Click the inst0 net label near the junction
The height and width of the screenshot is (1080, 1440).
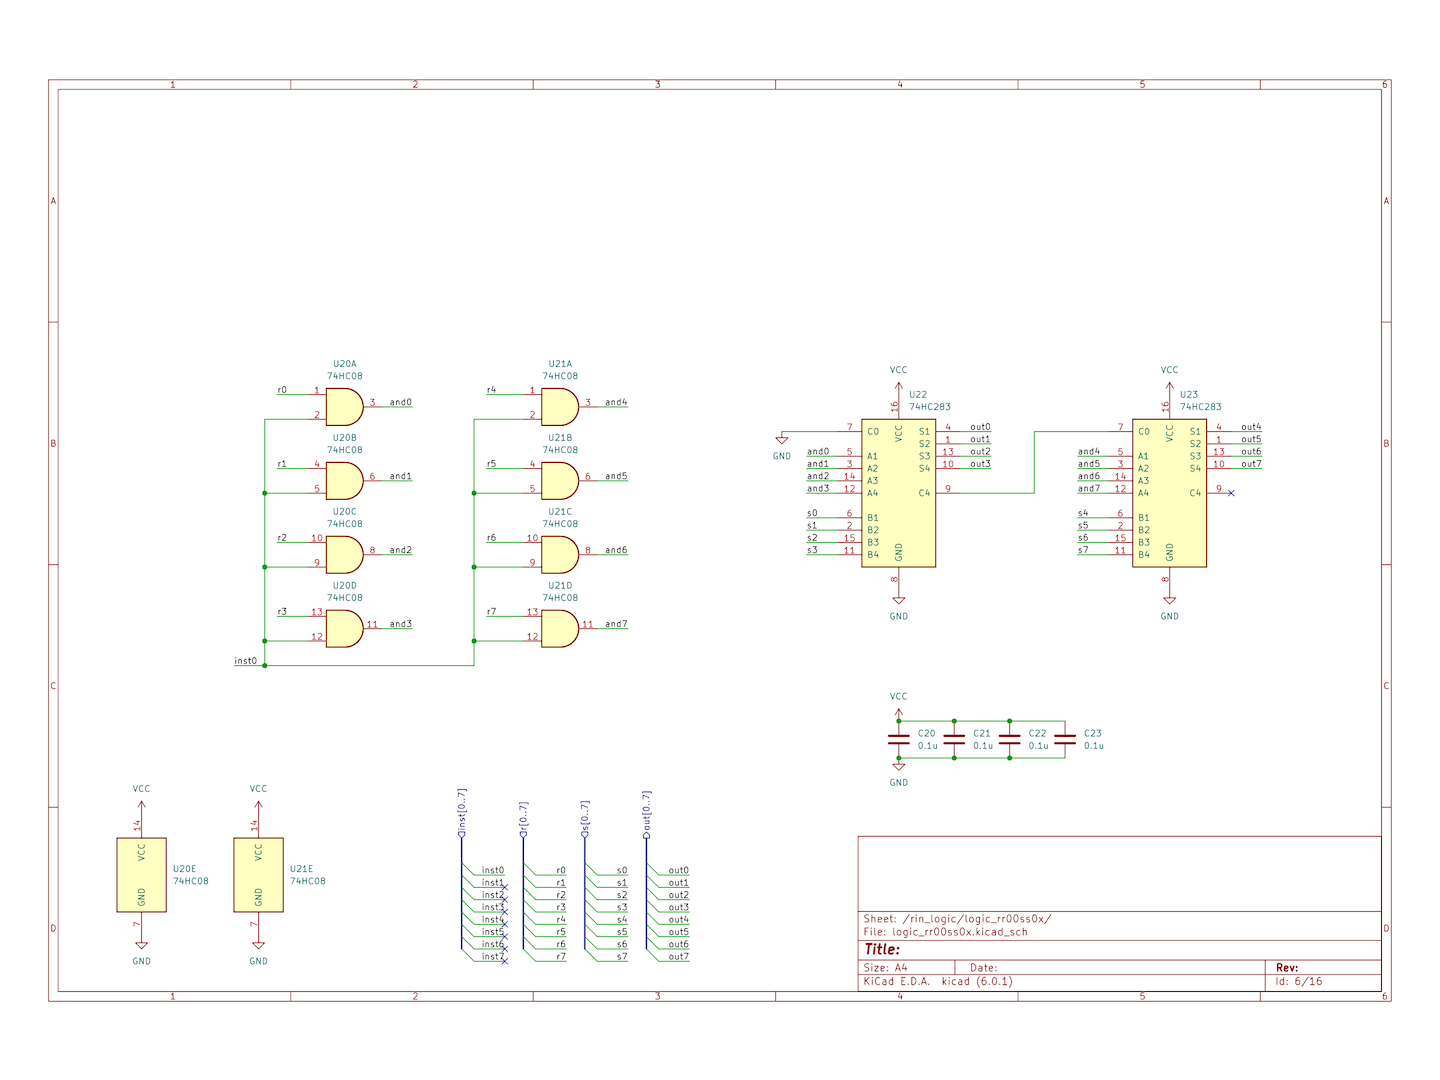[x=246, y=661]
